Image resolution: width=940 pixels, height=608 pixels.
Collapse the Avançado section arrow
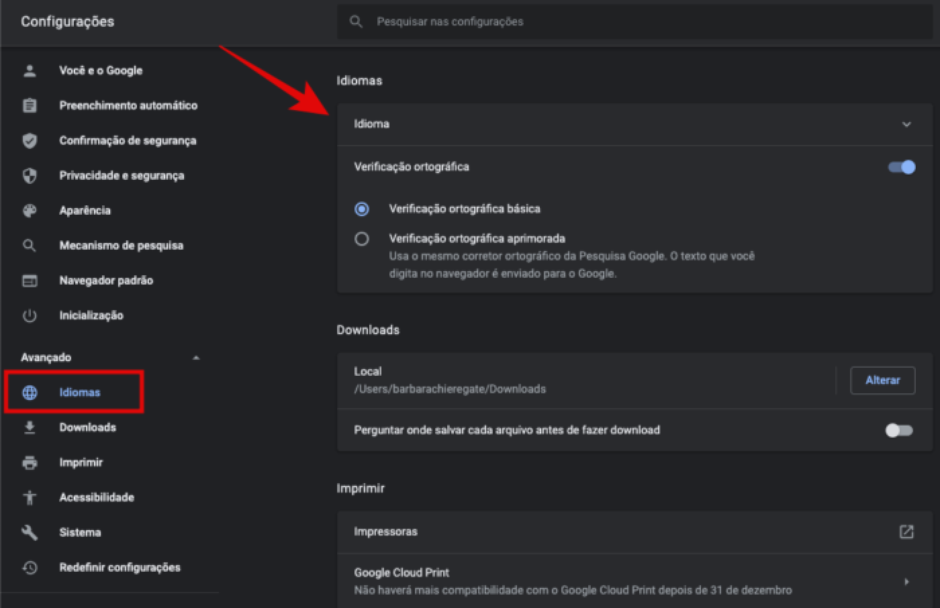[196, 358]
